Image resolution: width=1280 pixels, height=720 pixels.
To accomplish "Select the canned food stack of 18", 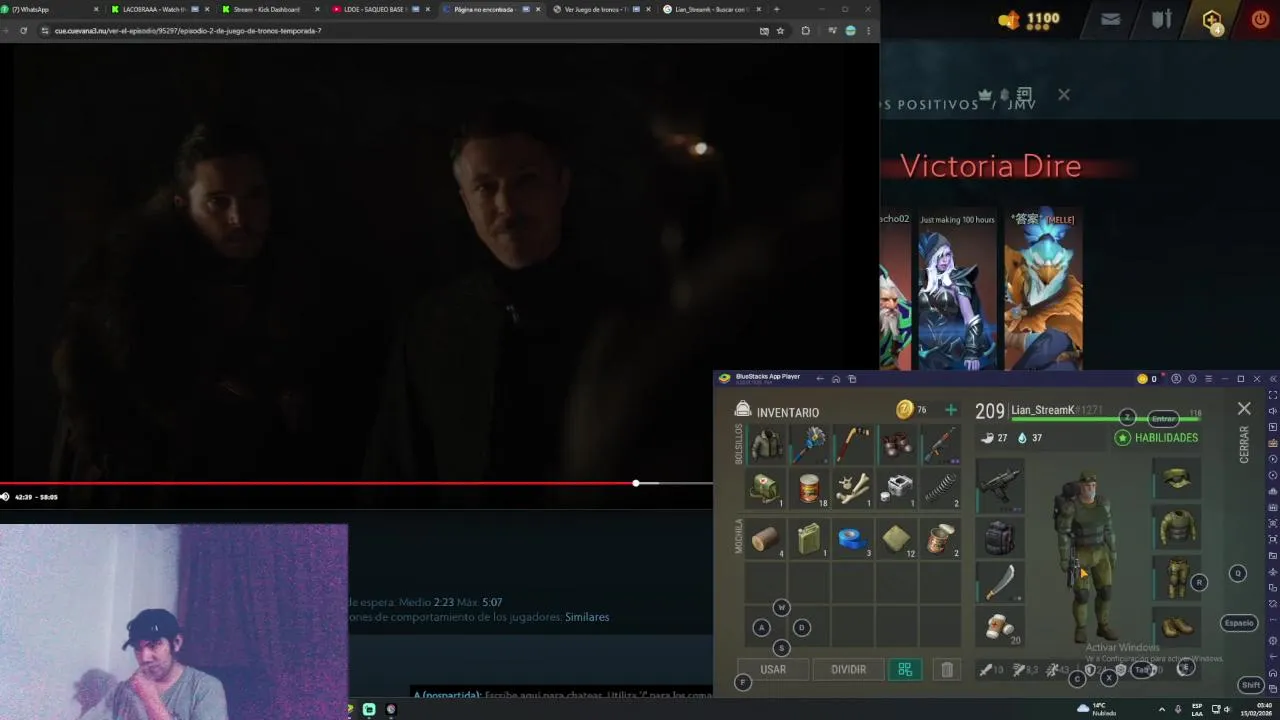I will [x=810, y=488].
